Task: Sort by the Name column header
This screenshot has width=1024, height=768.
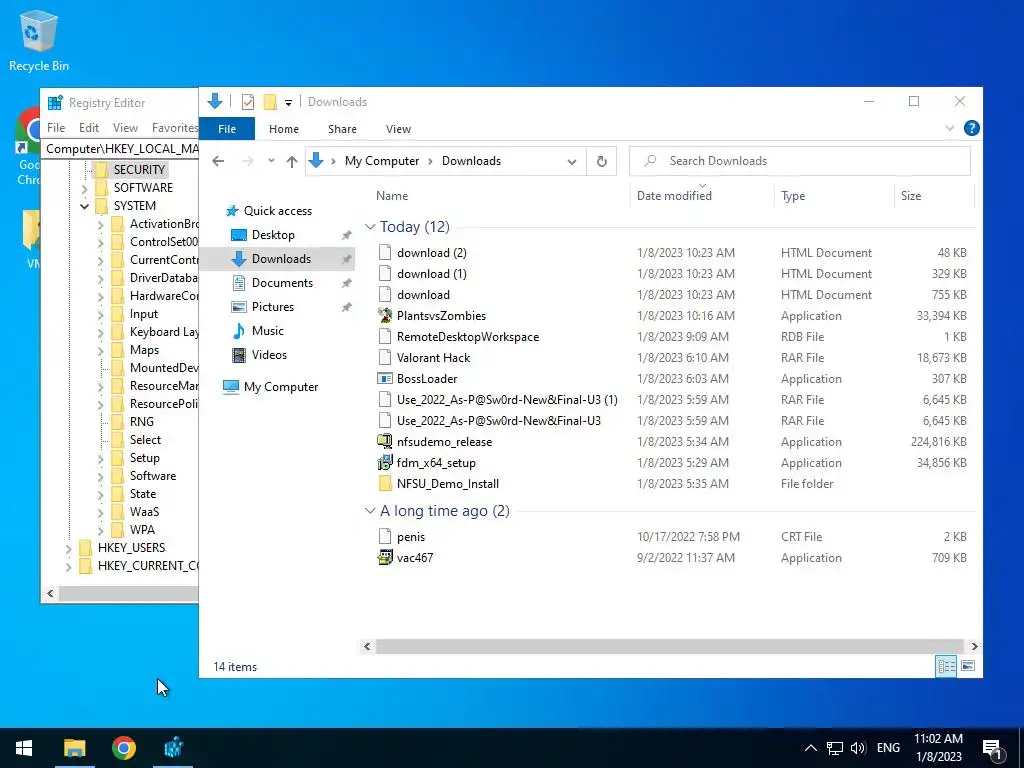Action: [x=392, y=196]
